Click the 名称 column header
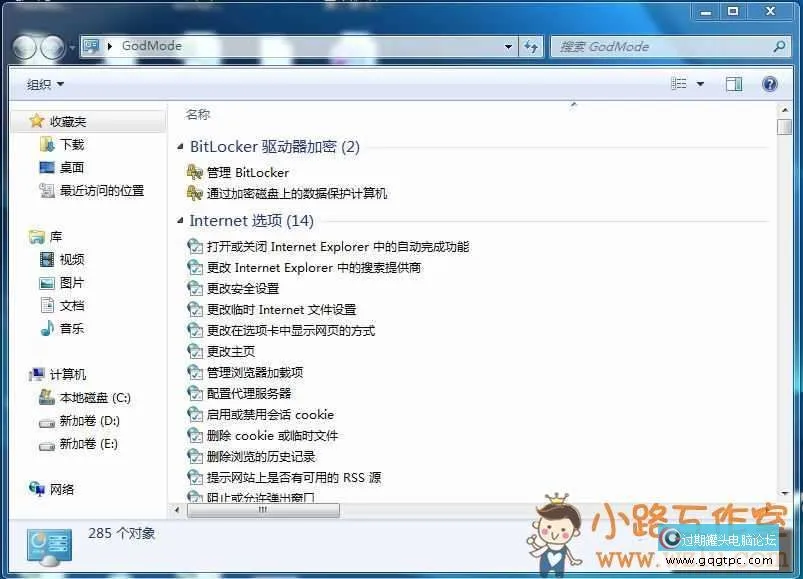The width and height of the screenshot is (803, 579). [198, 114]
